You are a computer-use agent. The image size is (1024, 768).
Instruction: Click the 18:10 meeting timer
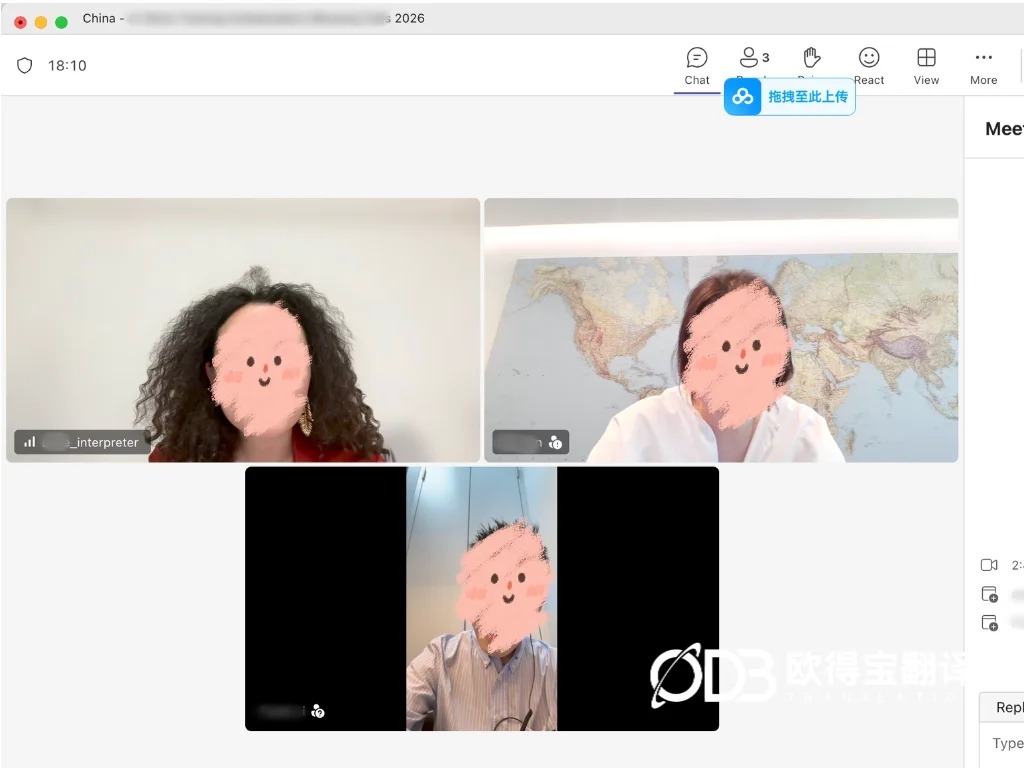point(67,65)
